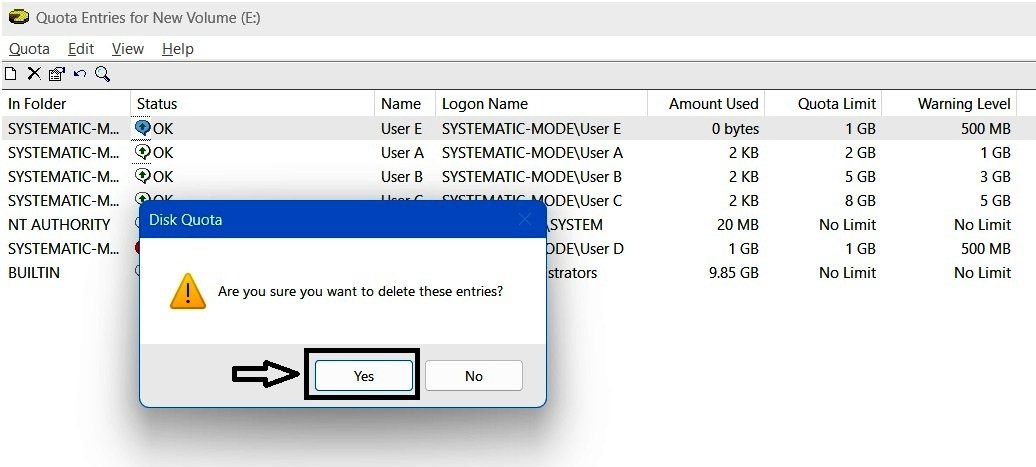Click the User E status OK text

(163, 129)
